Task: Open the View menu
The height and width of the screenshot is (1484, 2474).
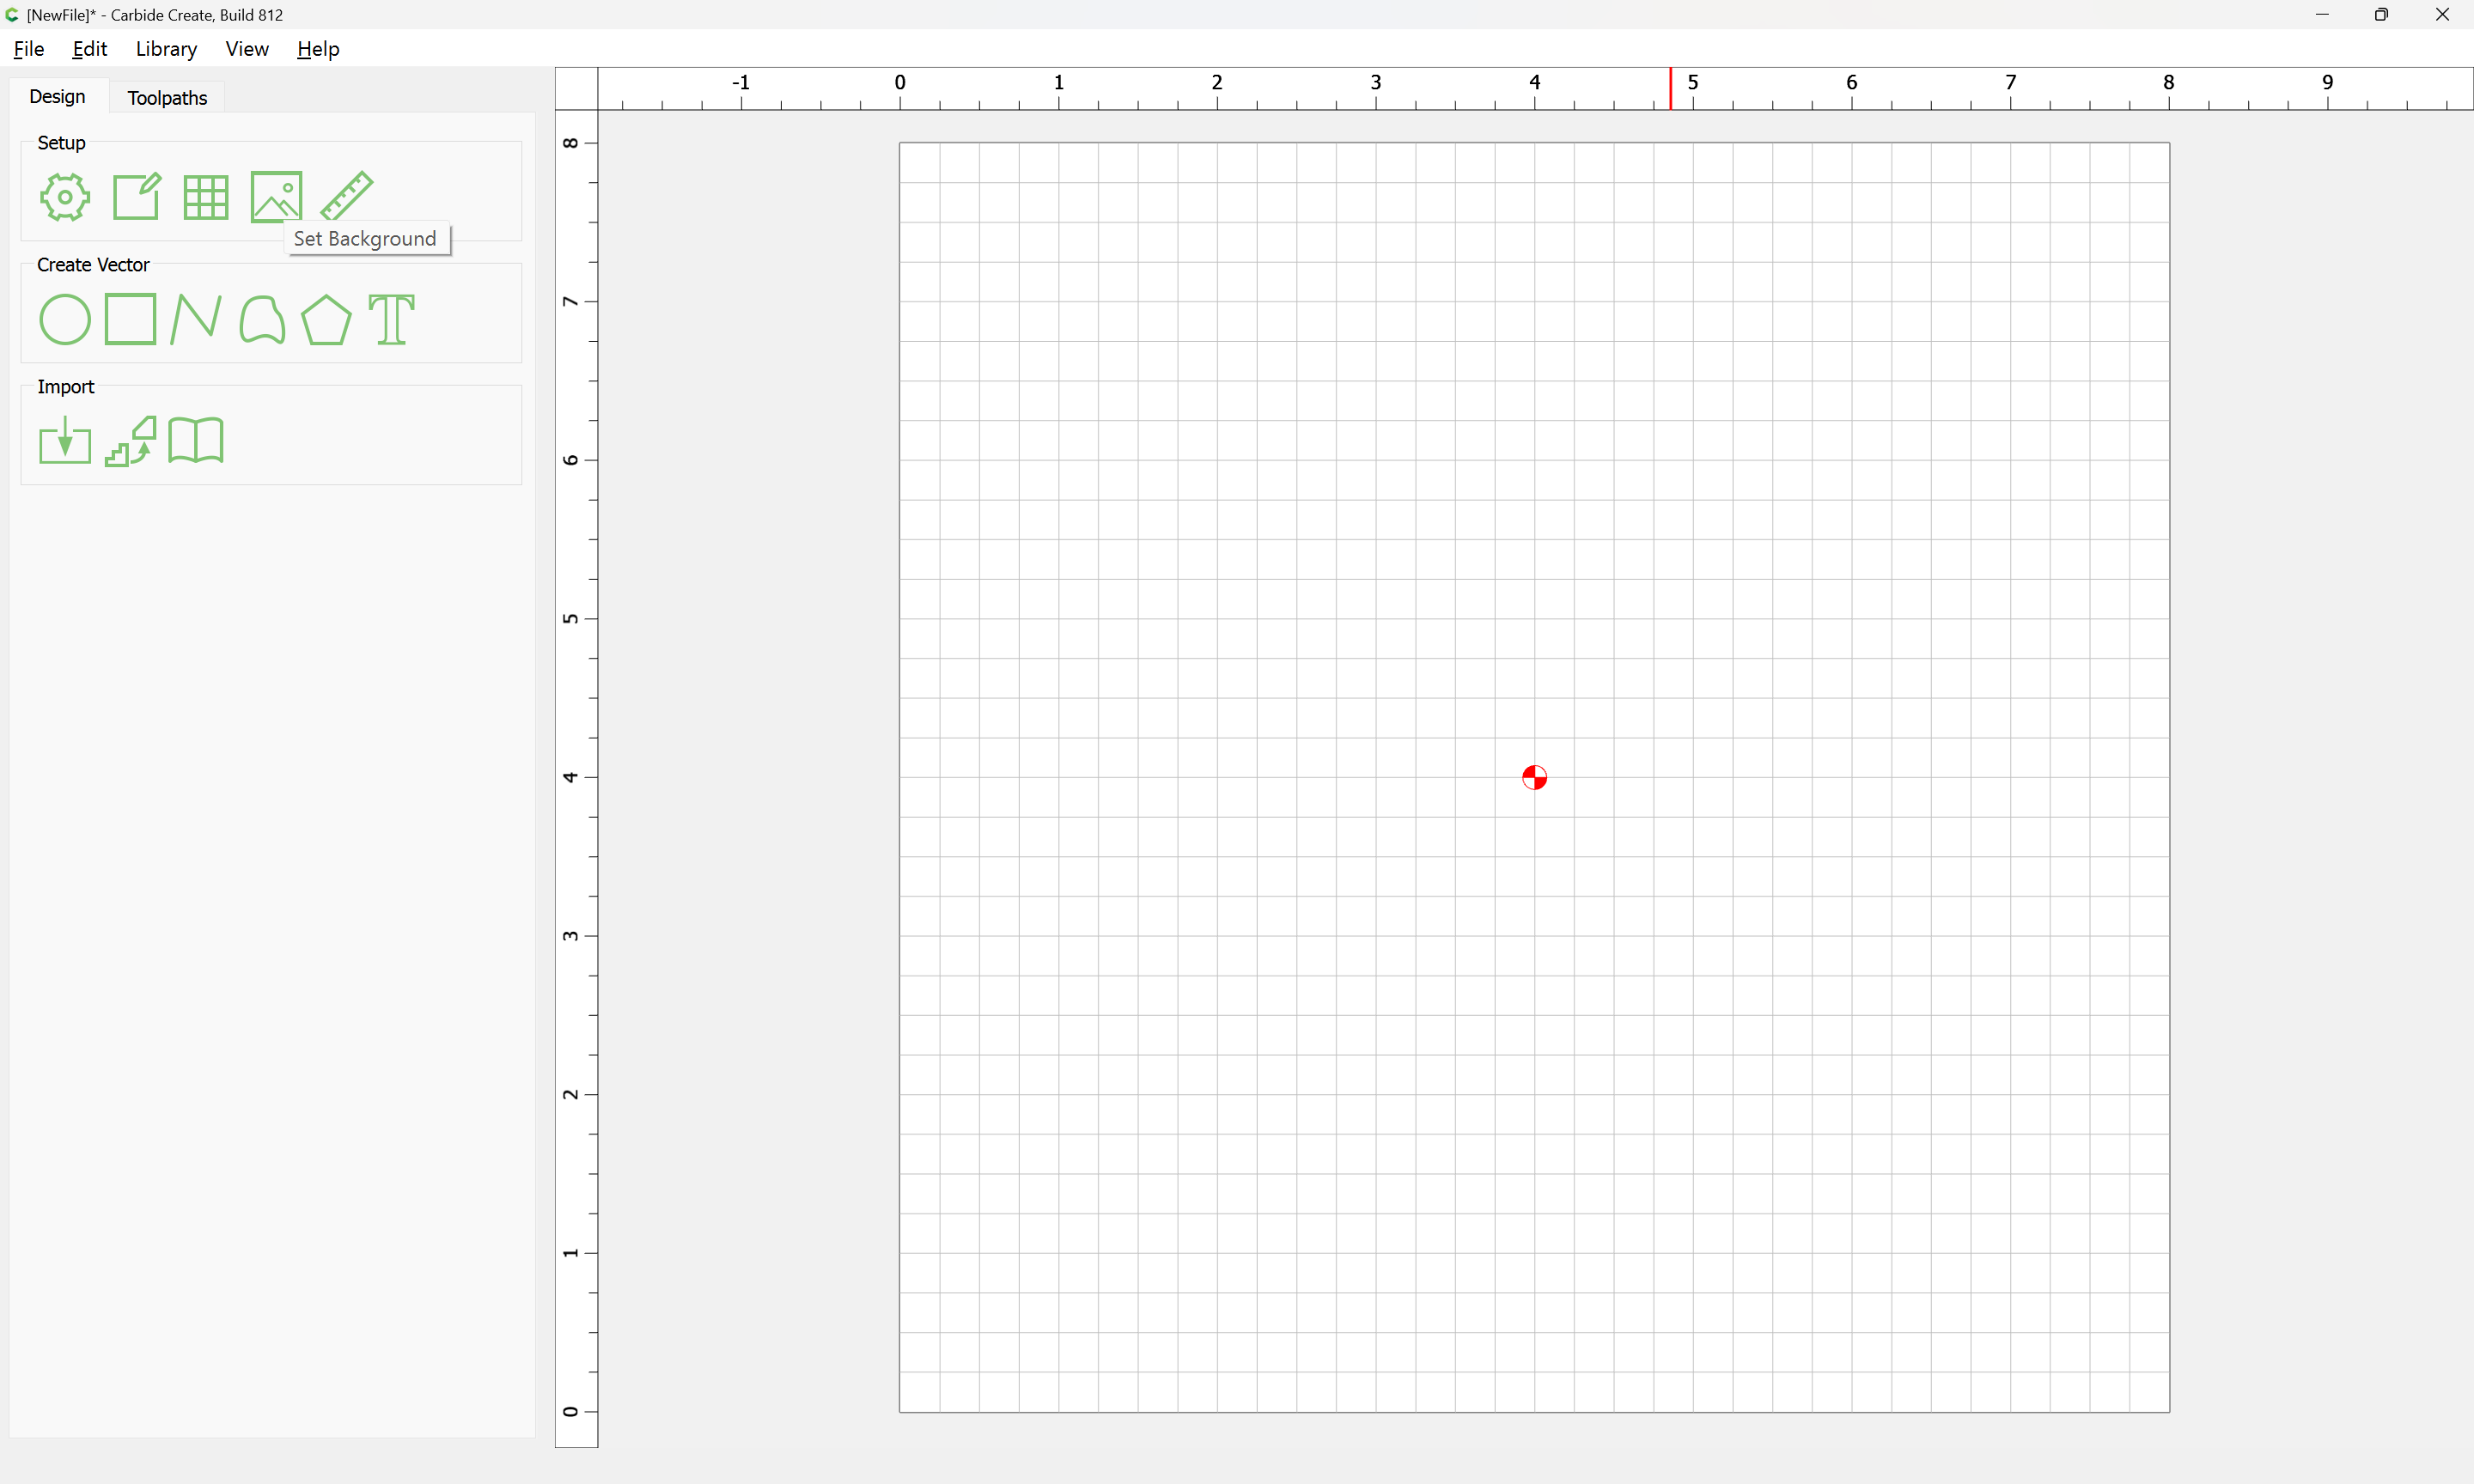Action: pyautogui.click(x=247, y=49)
